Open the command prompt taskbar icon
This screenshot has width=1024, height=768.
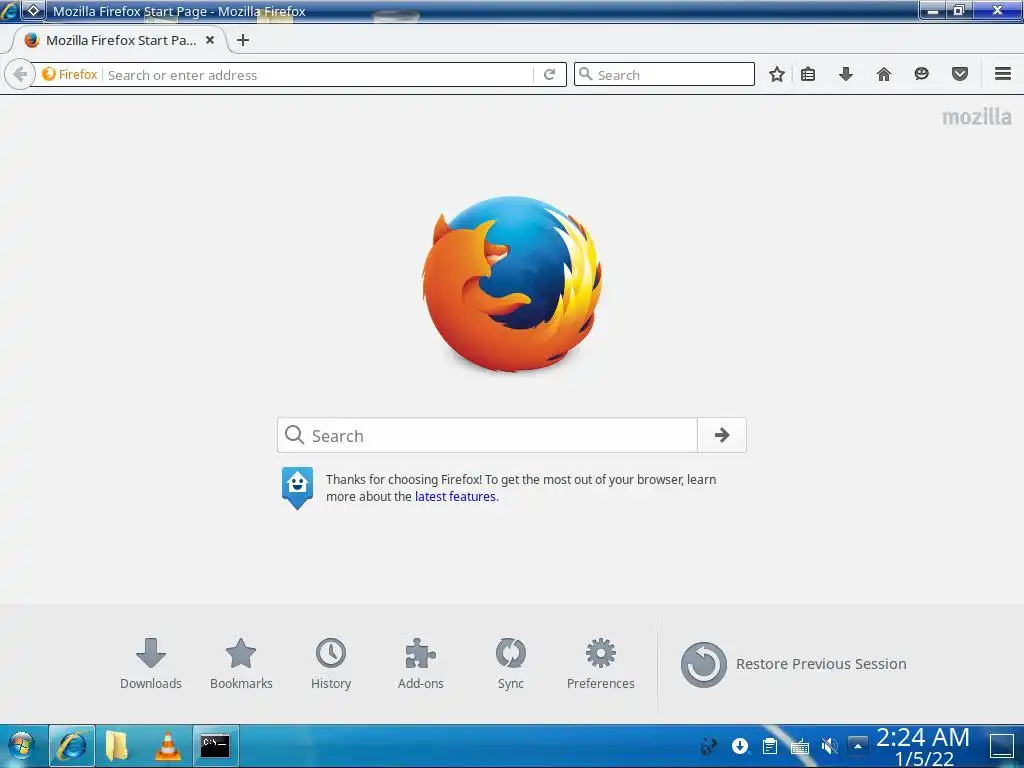[x=215, y=745]
